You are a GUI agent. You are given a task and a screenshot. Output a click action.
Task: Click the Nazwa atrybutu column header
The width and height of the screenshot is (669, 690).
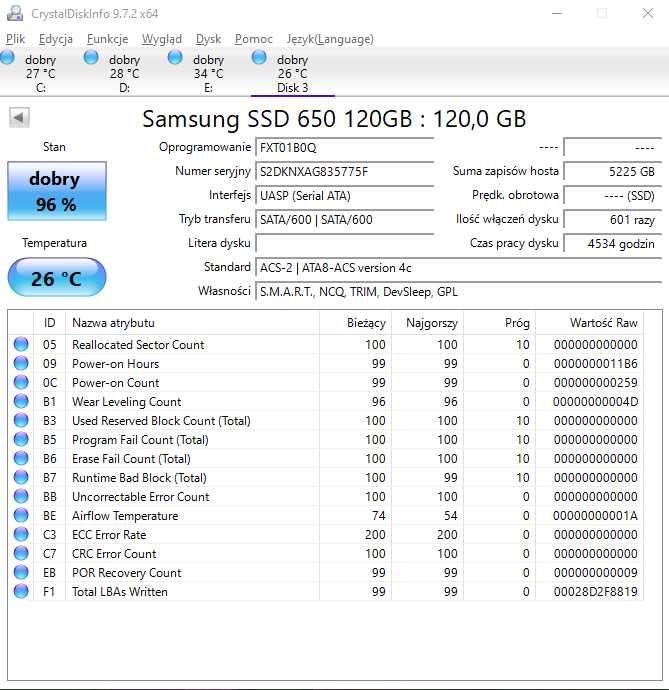(x=192, y=323)
